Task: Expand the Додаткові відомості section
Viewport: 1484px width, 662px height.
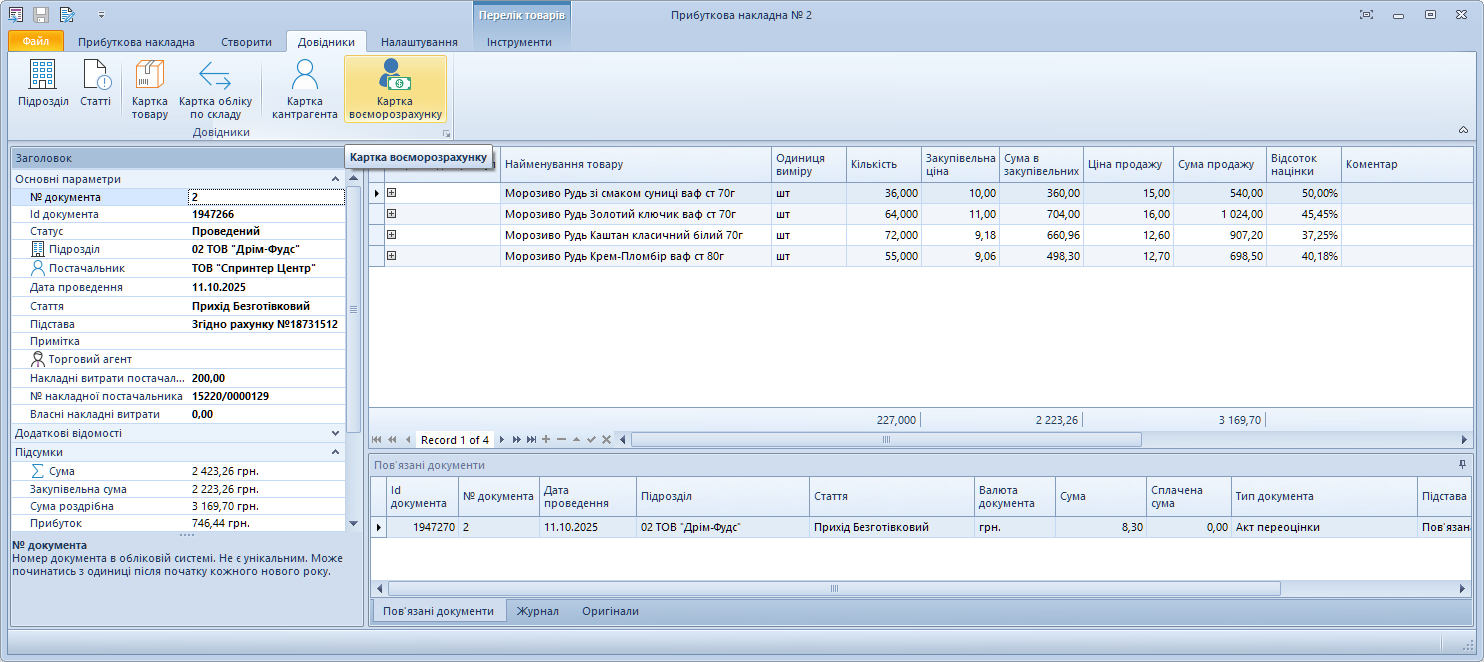Action: 335,433
